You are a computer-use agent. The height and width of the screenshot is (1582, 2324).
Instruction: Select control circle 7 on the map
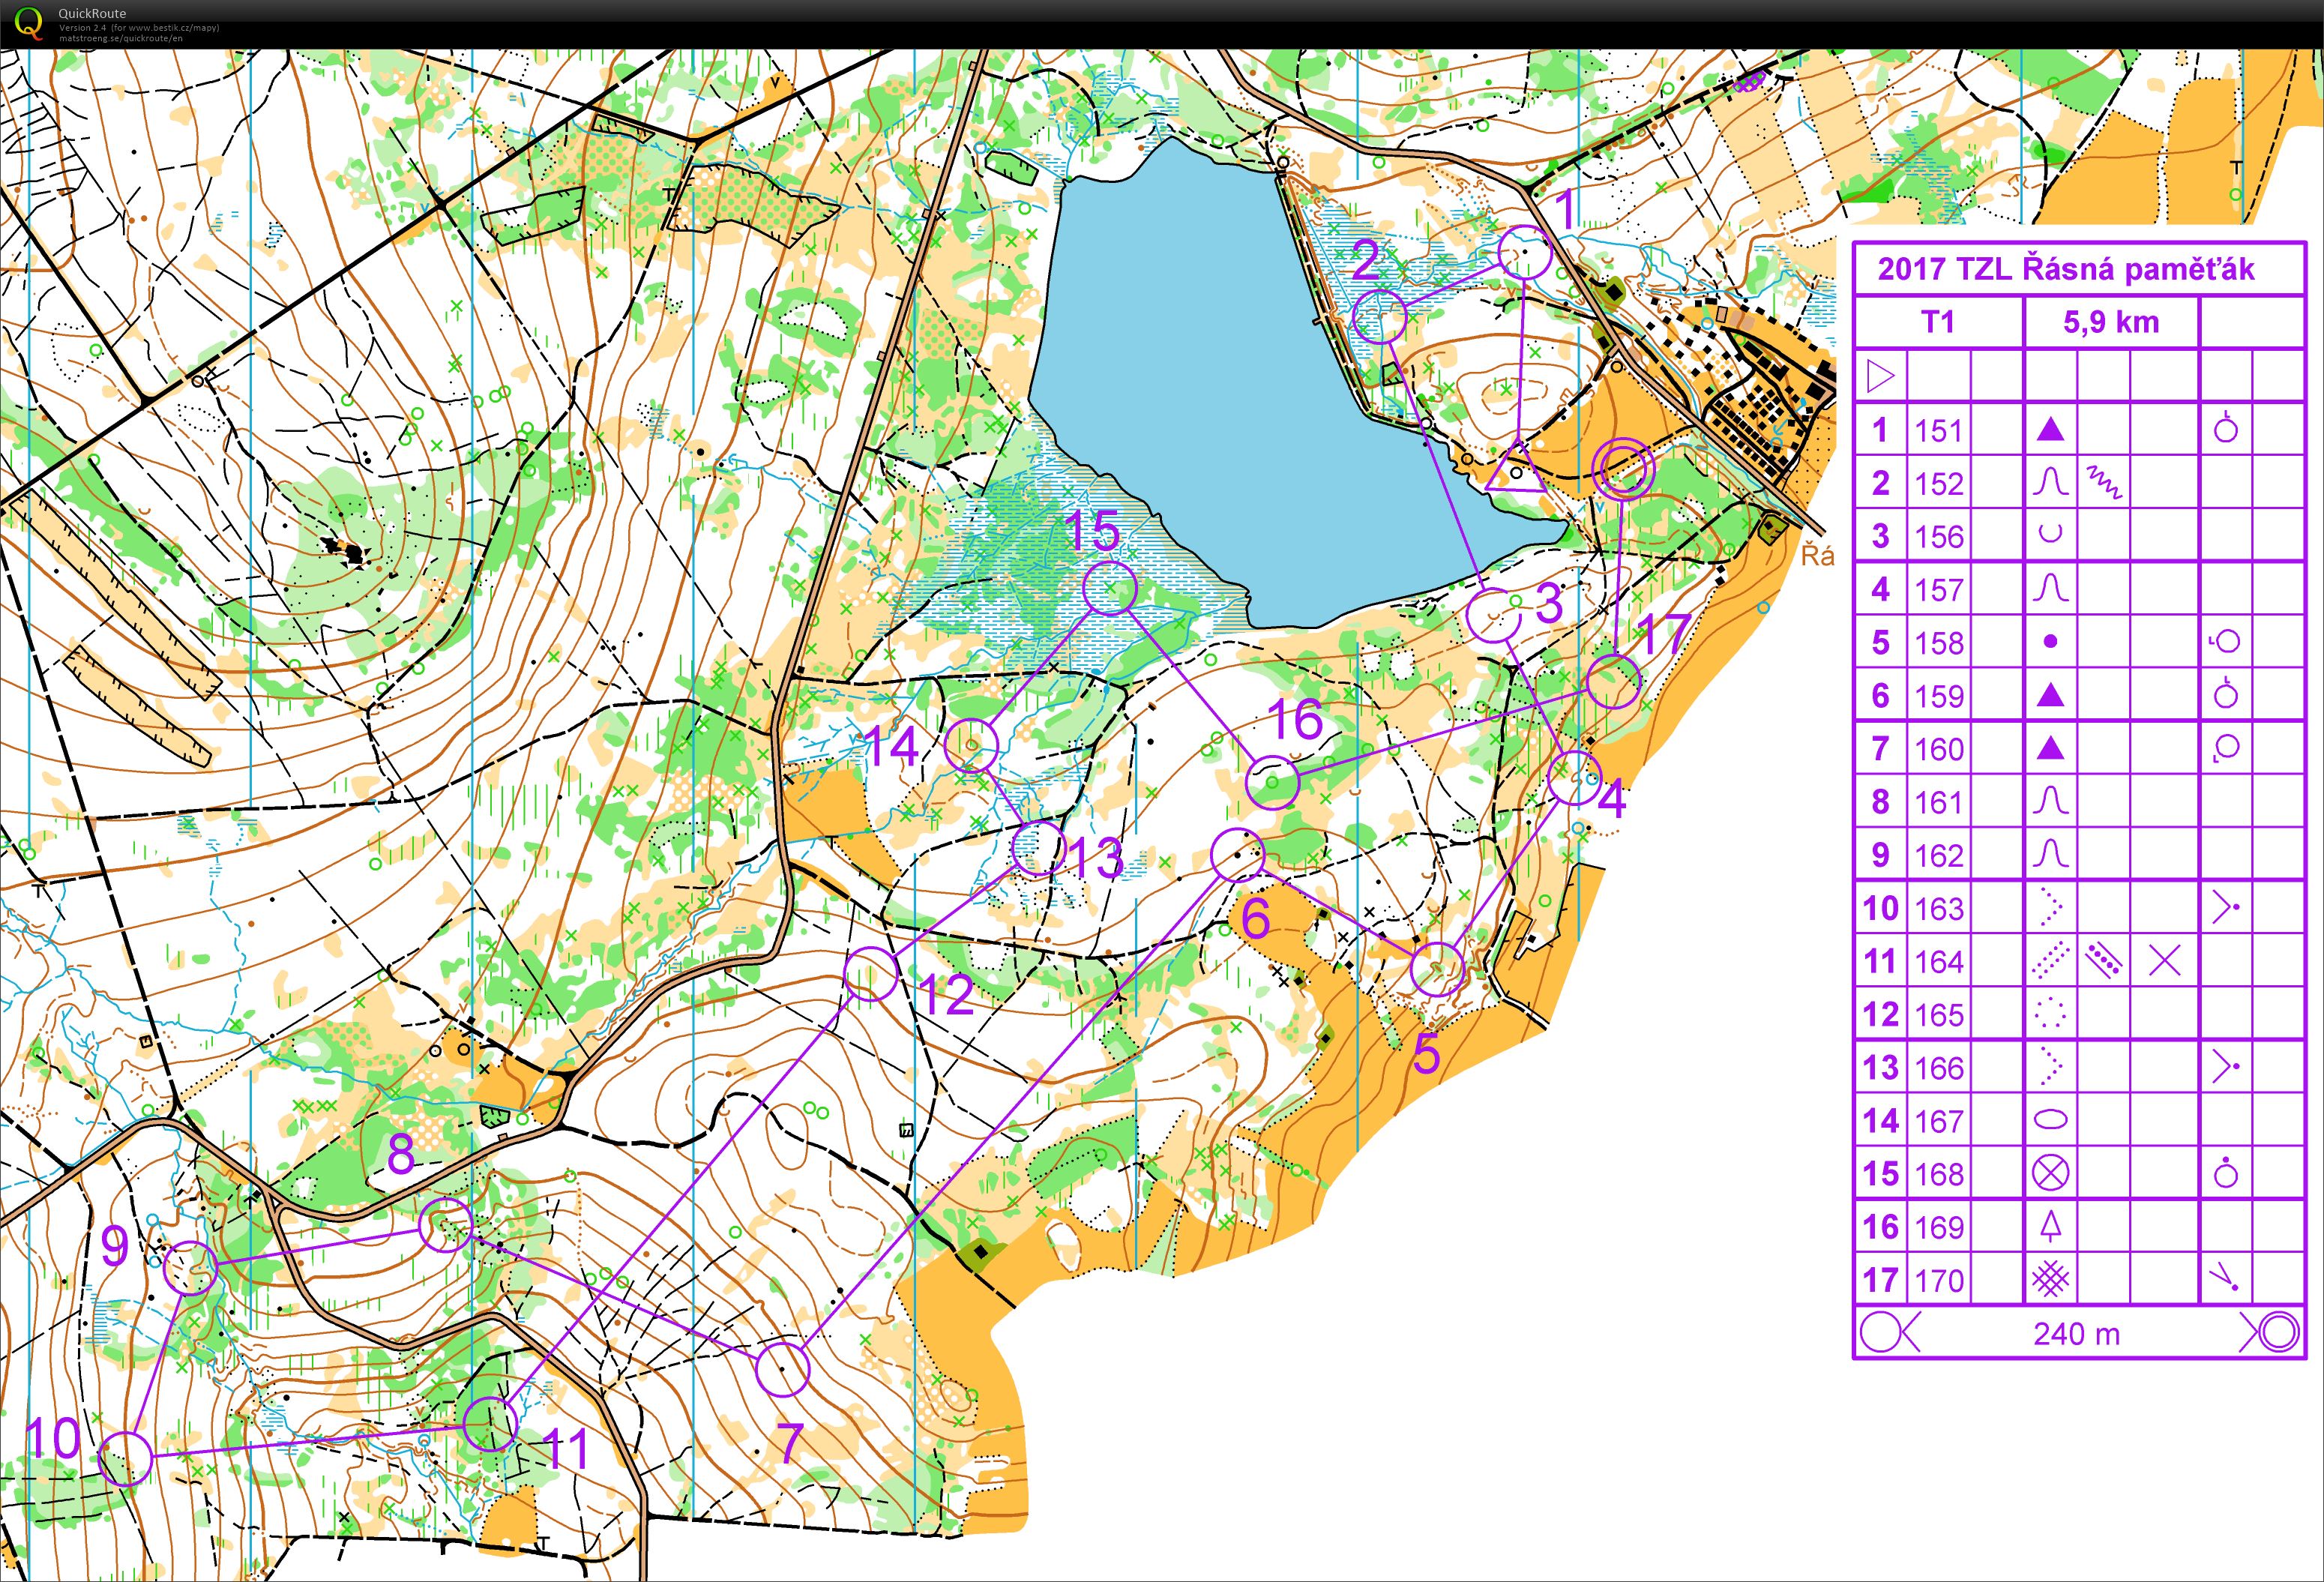(x=782, y=1369)
